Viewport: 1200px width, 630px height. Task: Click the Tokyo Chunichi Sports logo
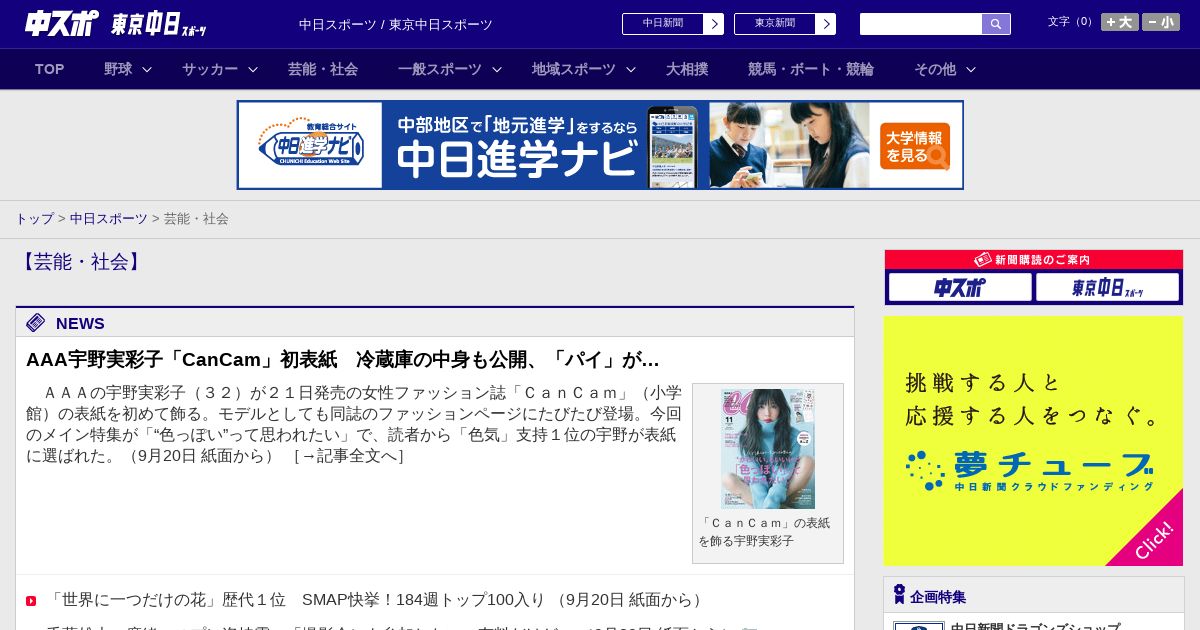click(159, 24)
